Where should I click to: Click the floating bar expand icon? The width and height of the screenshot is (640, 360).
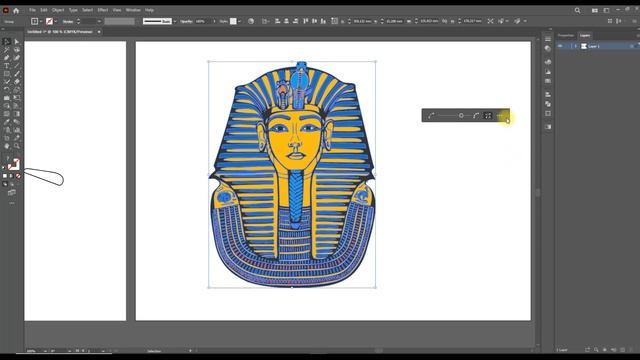coord(488,116)
